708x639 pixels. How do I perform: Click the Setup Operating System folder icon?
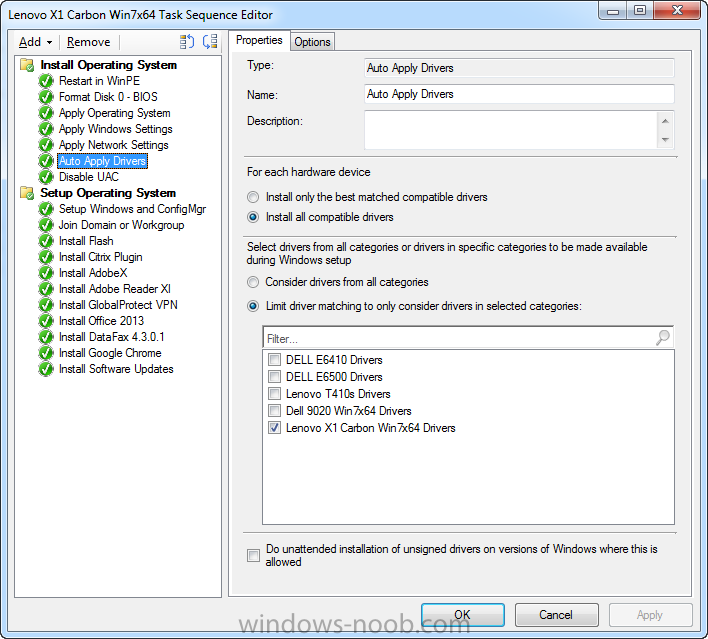point(27,193)
